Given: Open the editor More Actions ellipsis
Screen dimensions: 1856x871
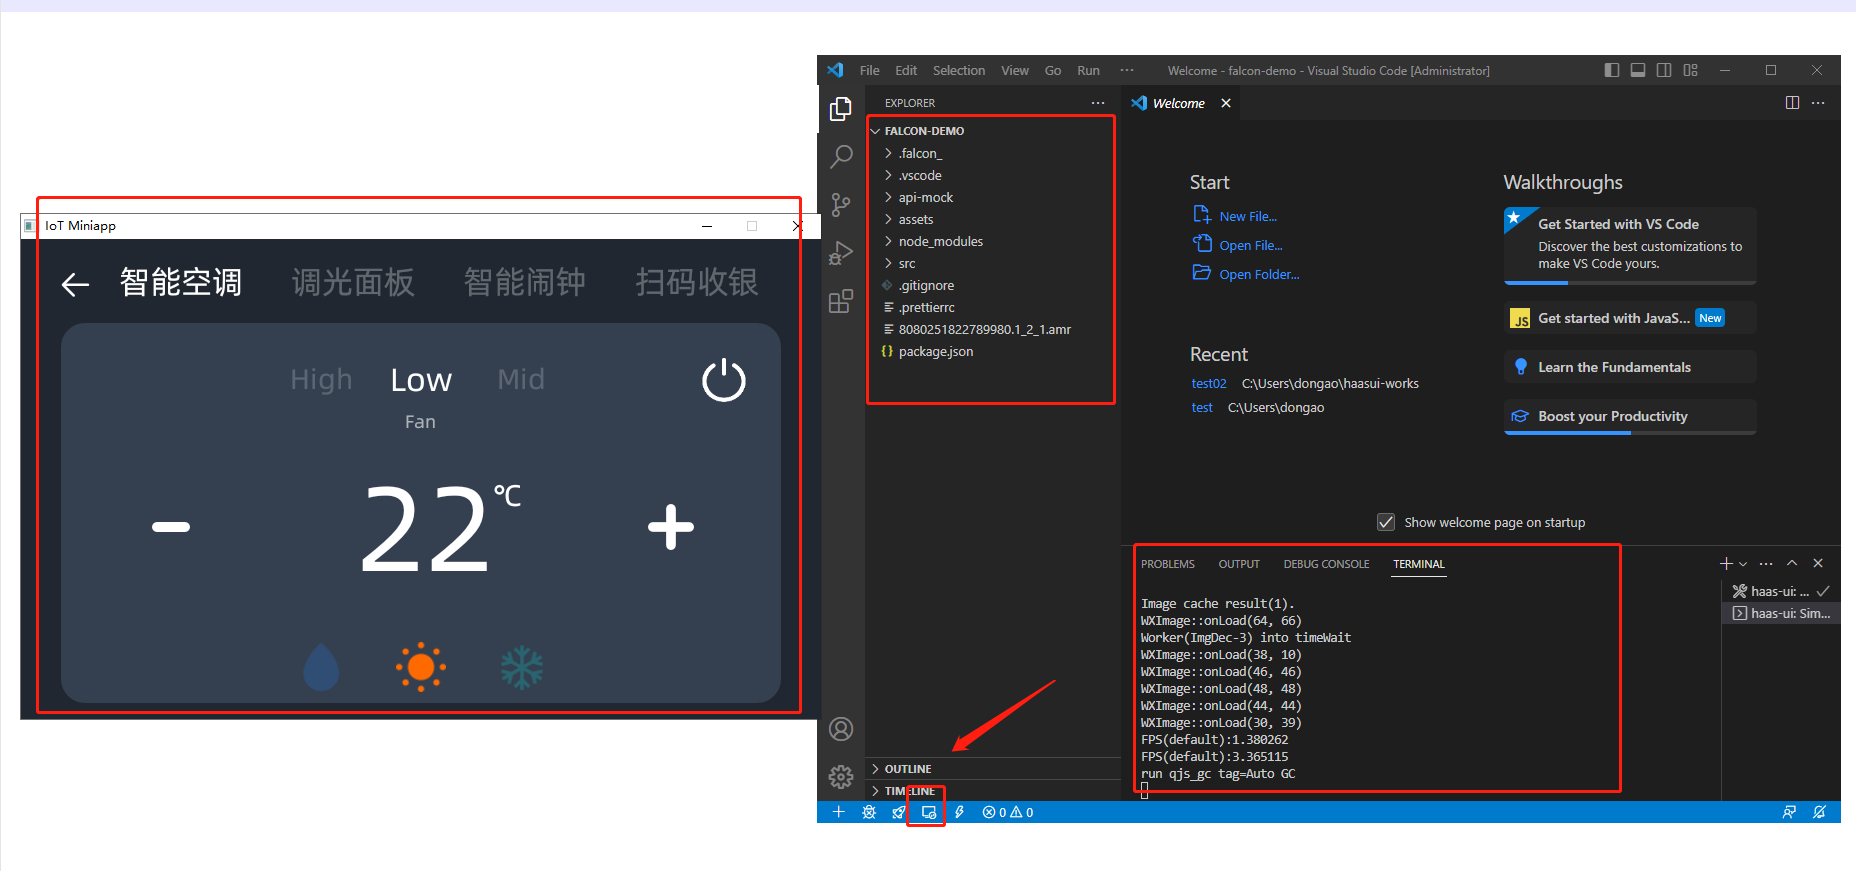Looking at the screenshot, I should pos(1818,103).
